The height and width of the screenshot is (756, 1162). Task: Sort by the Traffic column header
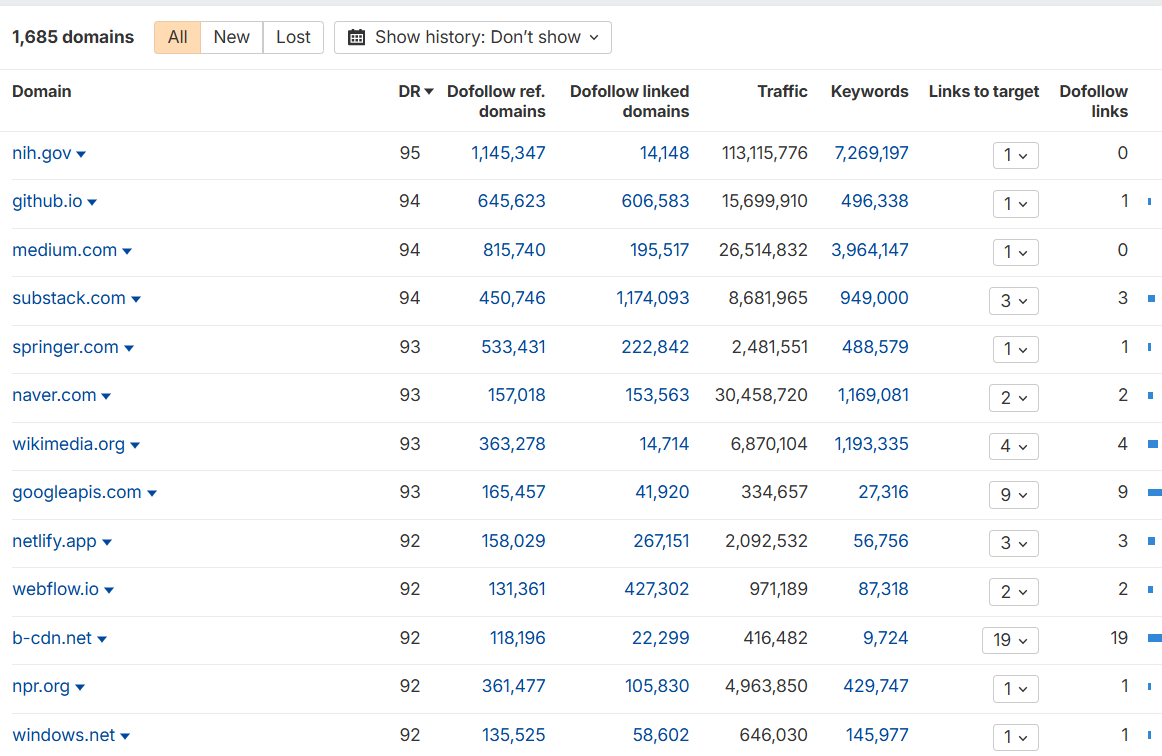[782, 91]
